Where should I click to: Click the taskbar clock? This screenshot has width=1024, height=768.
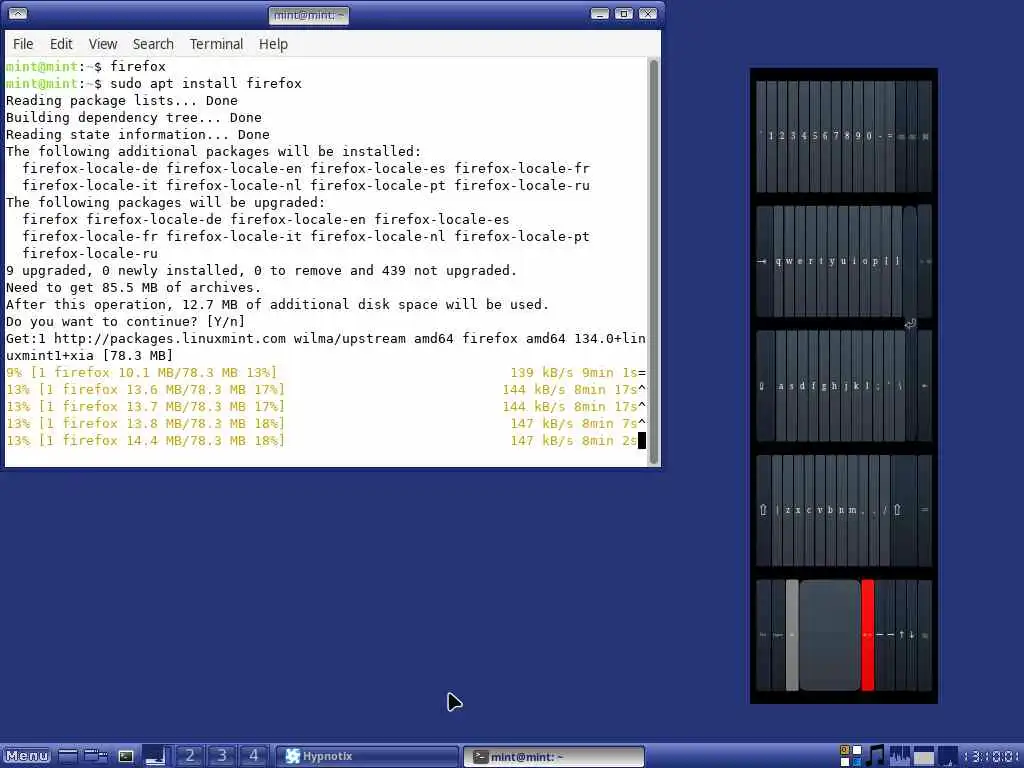pos(993,756)
